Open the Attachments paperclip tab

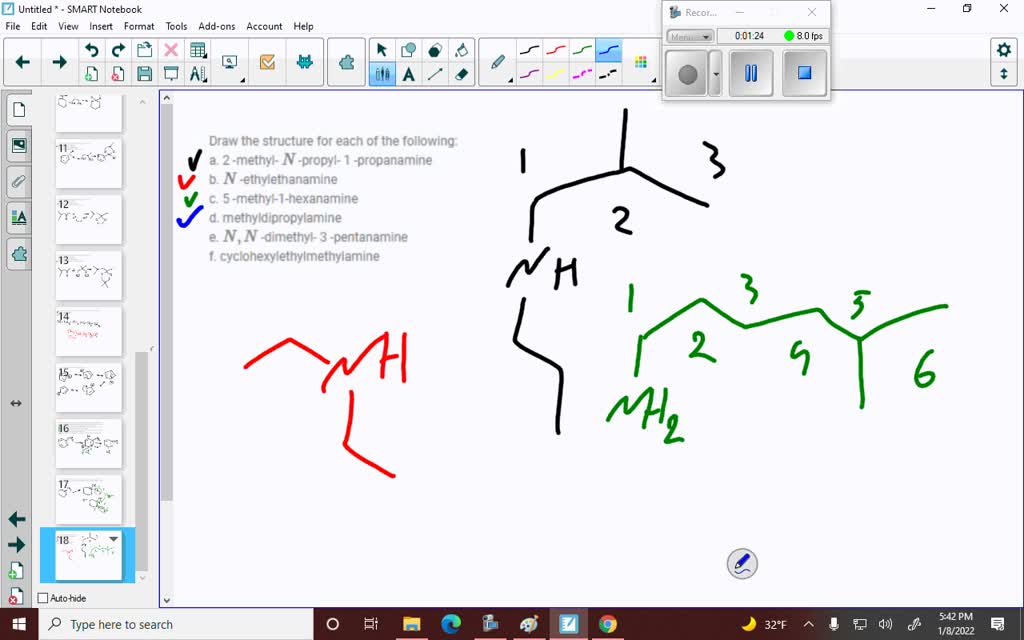coord(19,181)
